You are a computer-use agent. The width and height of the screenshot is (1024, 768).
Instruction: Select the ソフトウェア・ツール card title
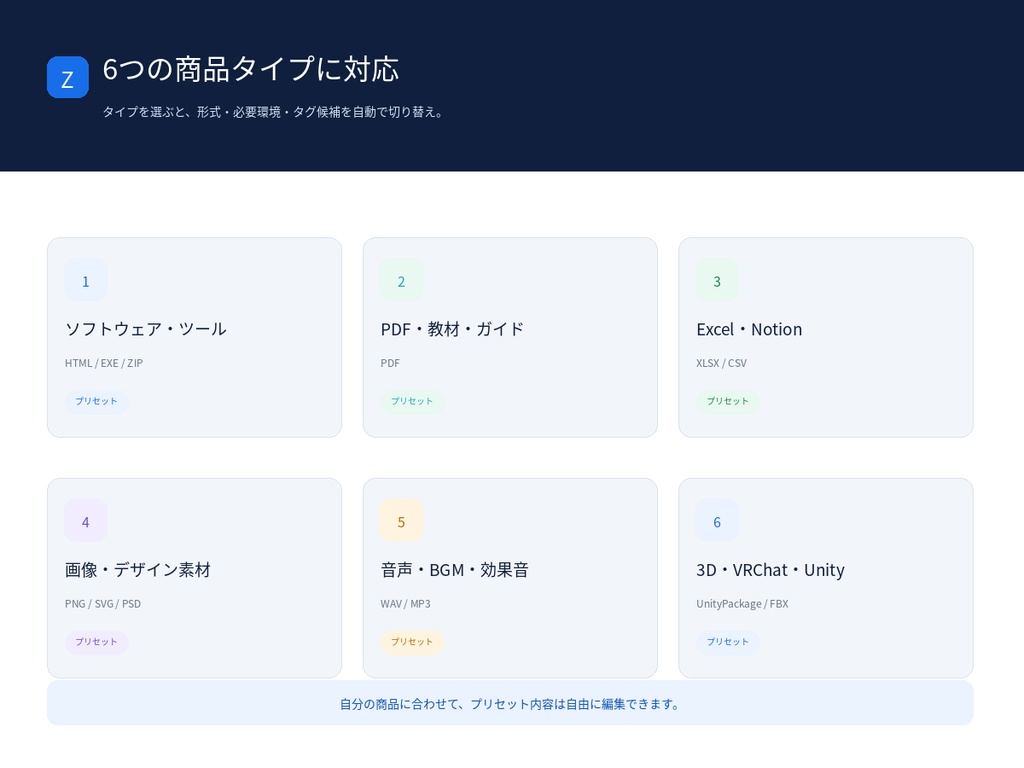(146, 329)
